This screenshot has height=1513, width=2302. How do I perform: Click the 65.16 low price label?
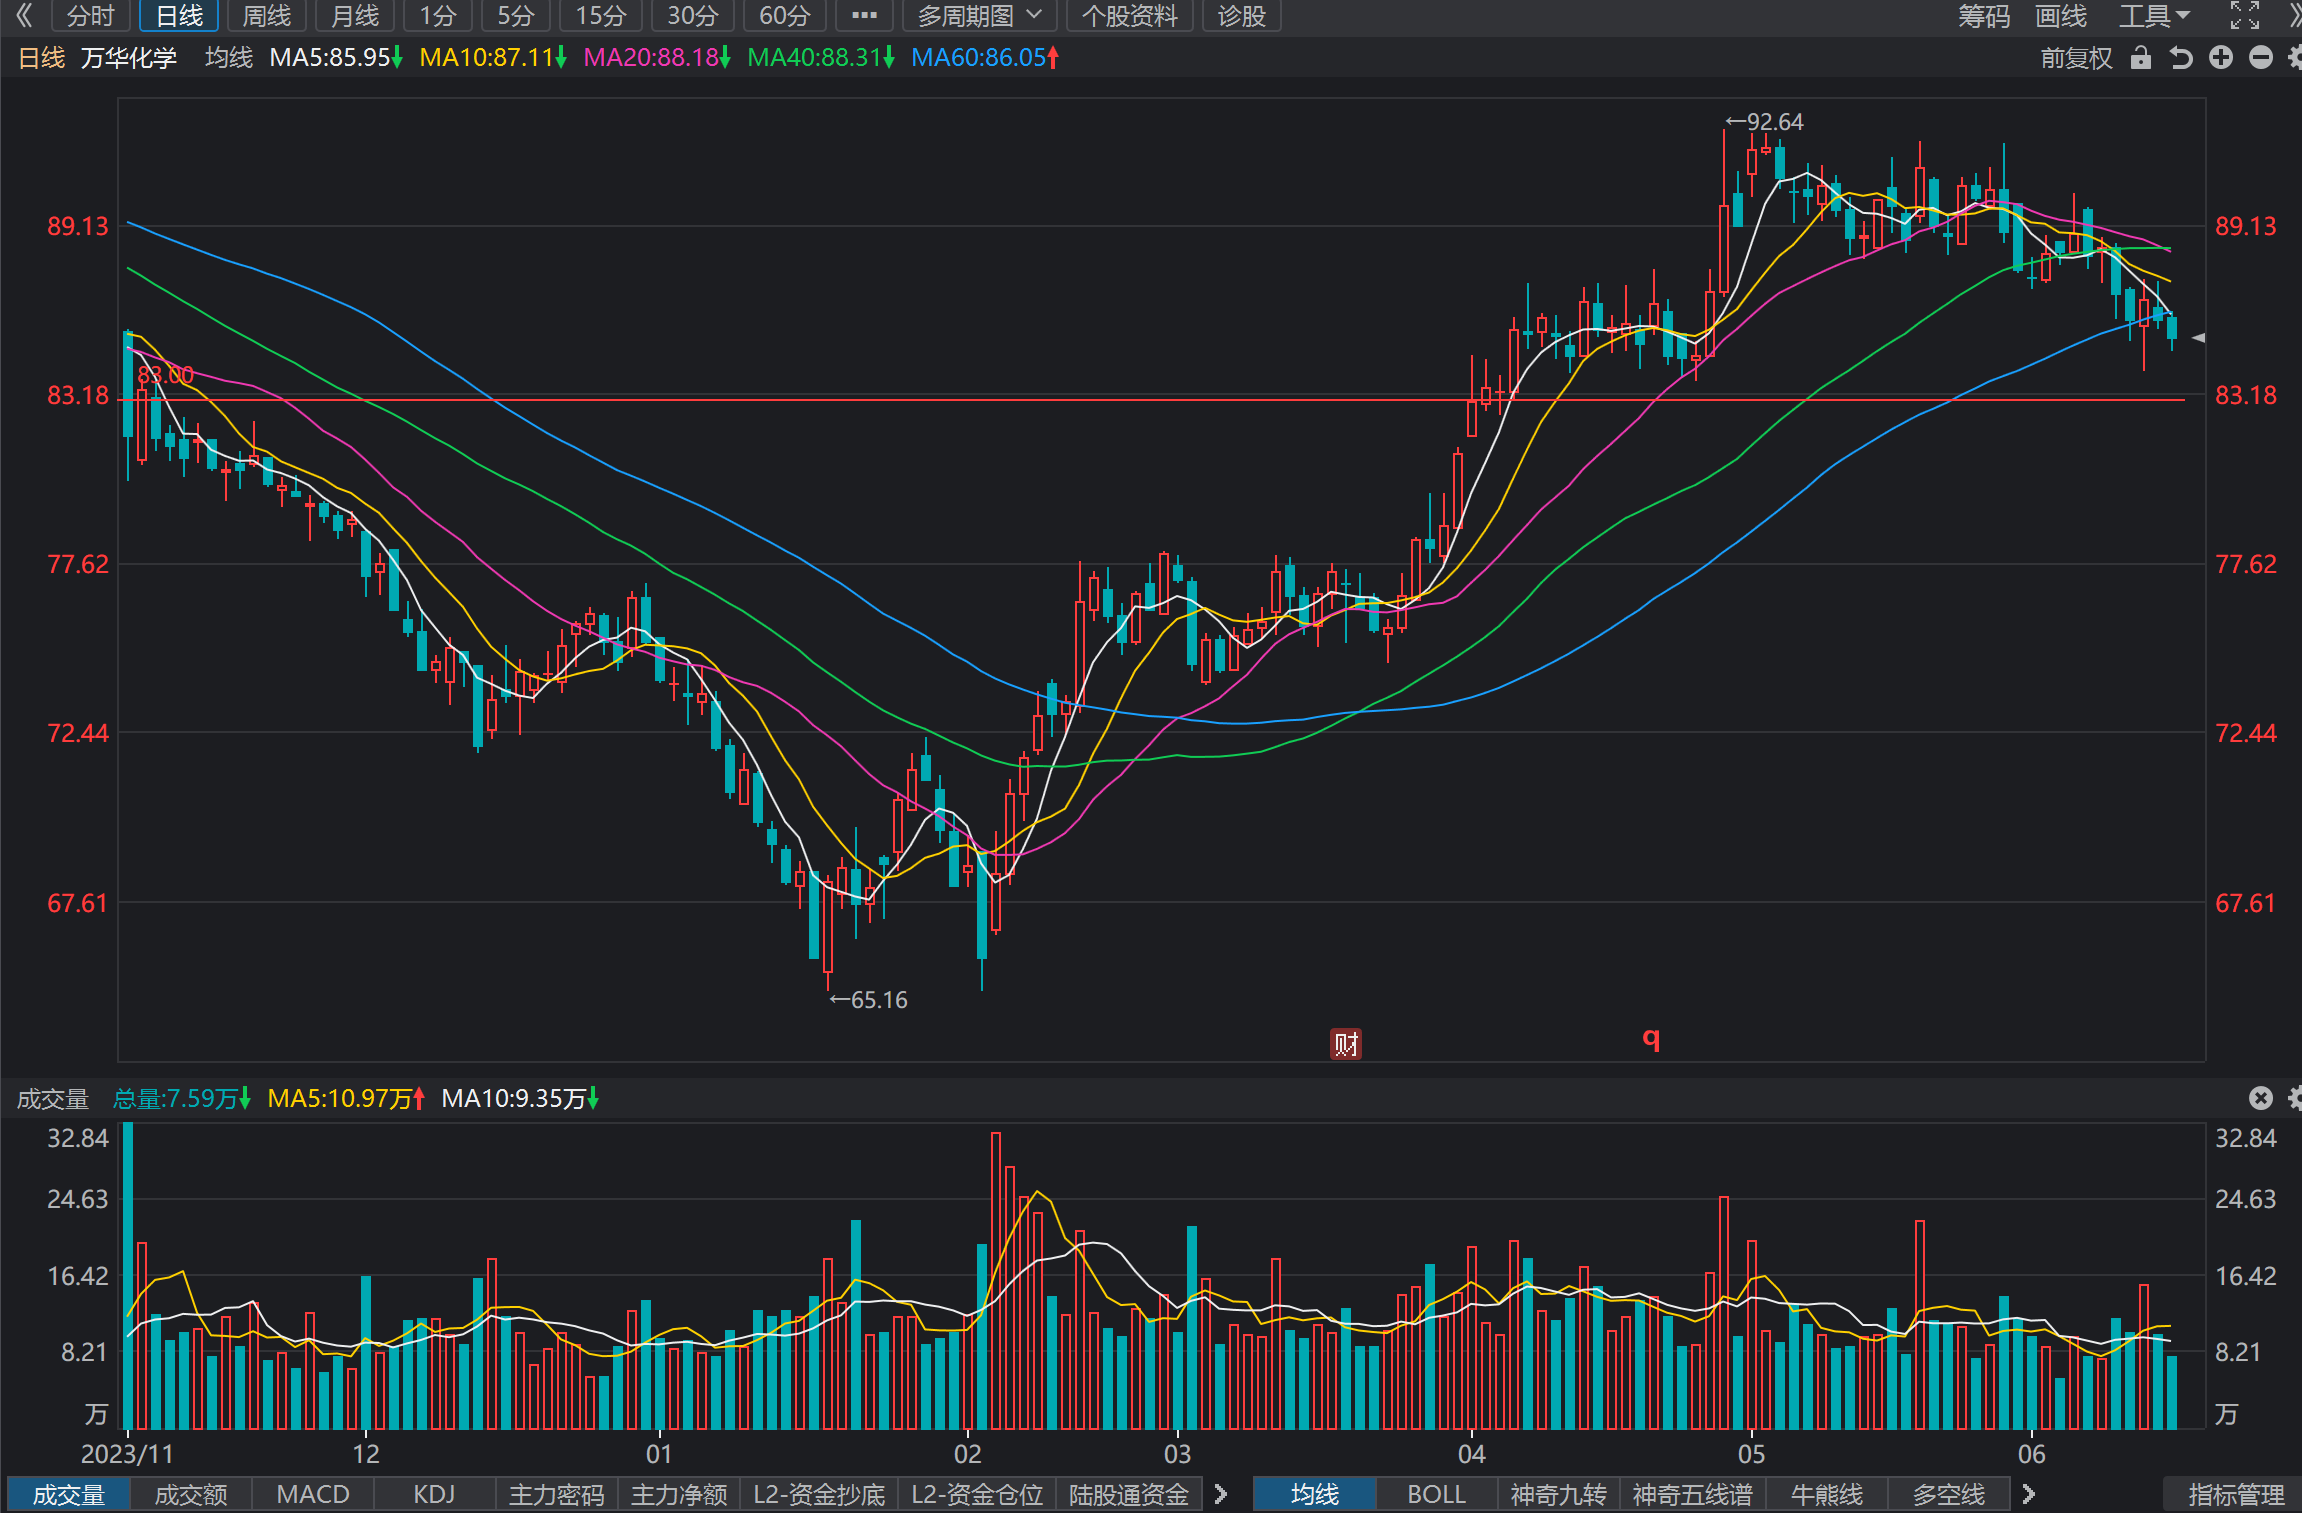click(869, 1000)
